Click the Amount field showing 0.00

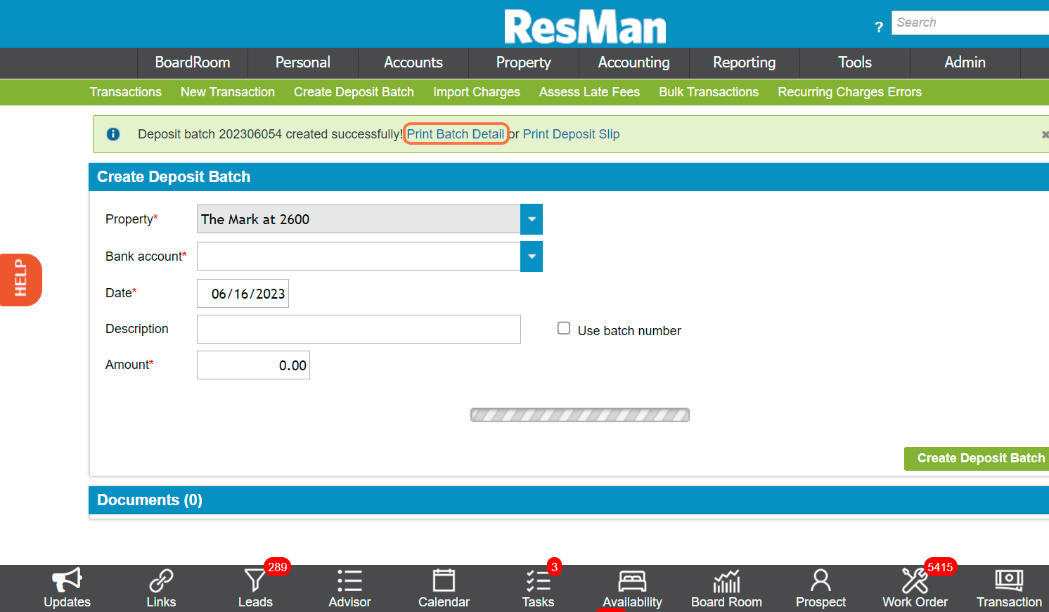pos(254,365)
